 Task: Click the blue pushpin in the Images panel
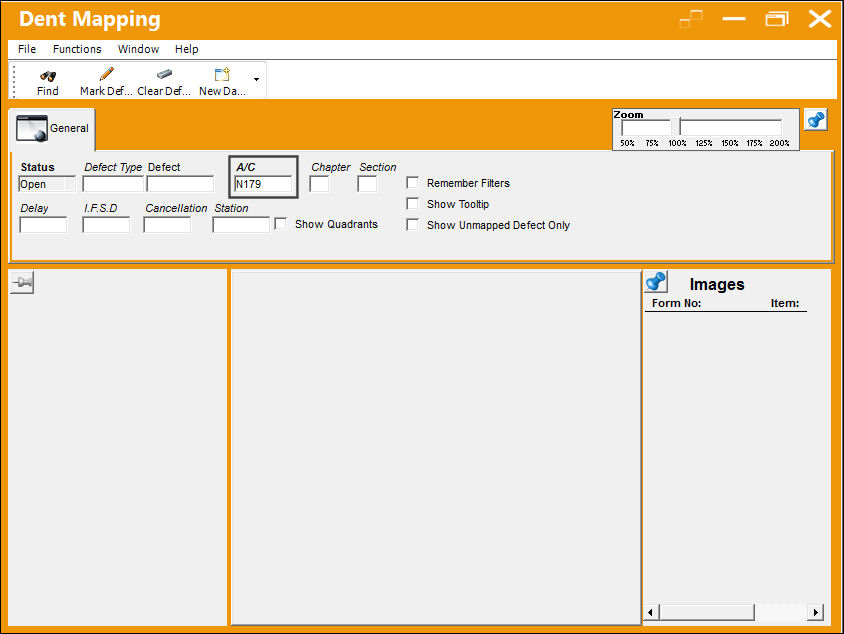[x=656, y=282]
